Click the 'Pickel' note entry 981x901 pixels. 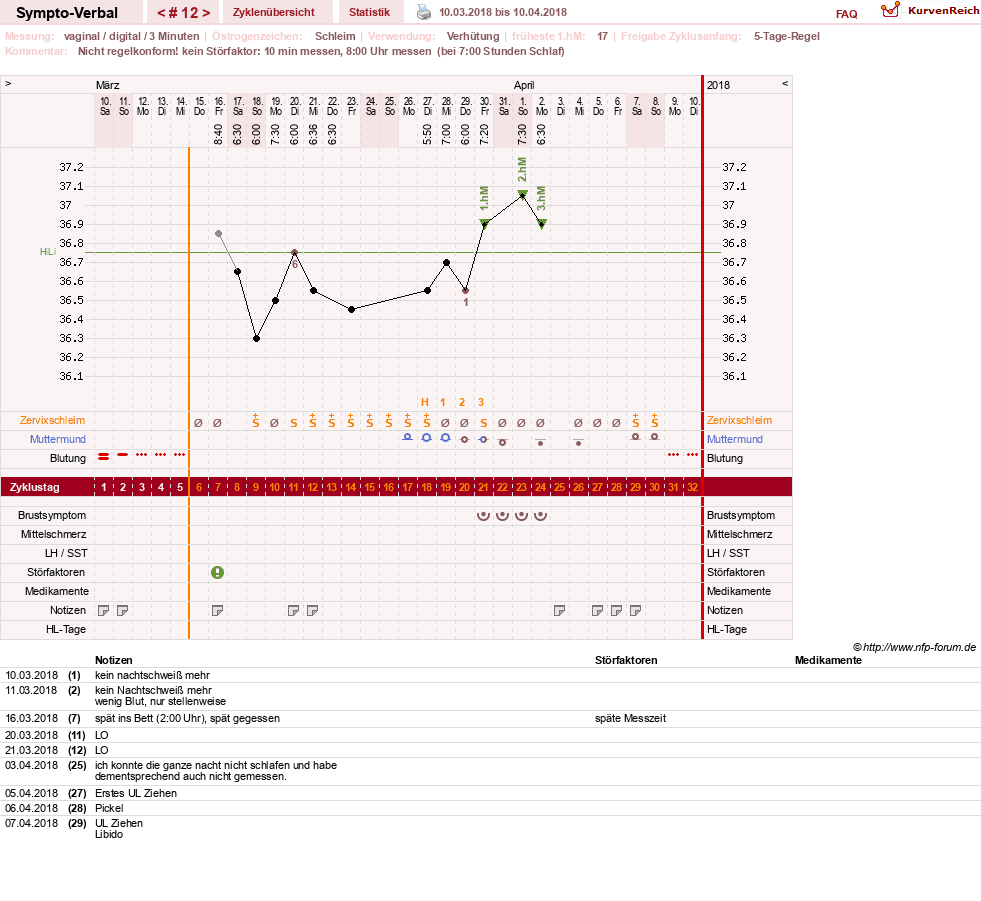[x=109, y=808]
